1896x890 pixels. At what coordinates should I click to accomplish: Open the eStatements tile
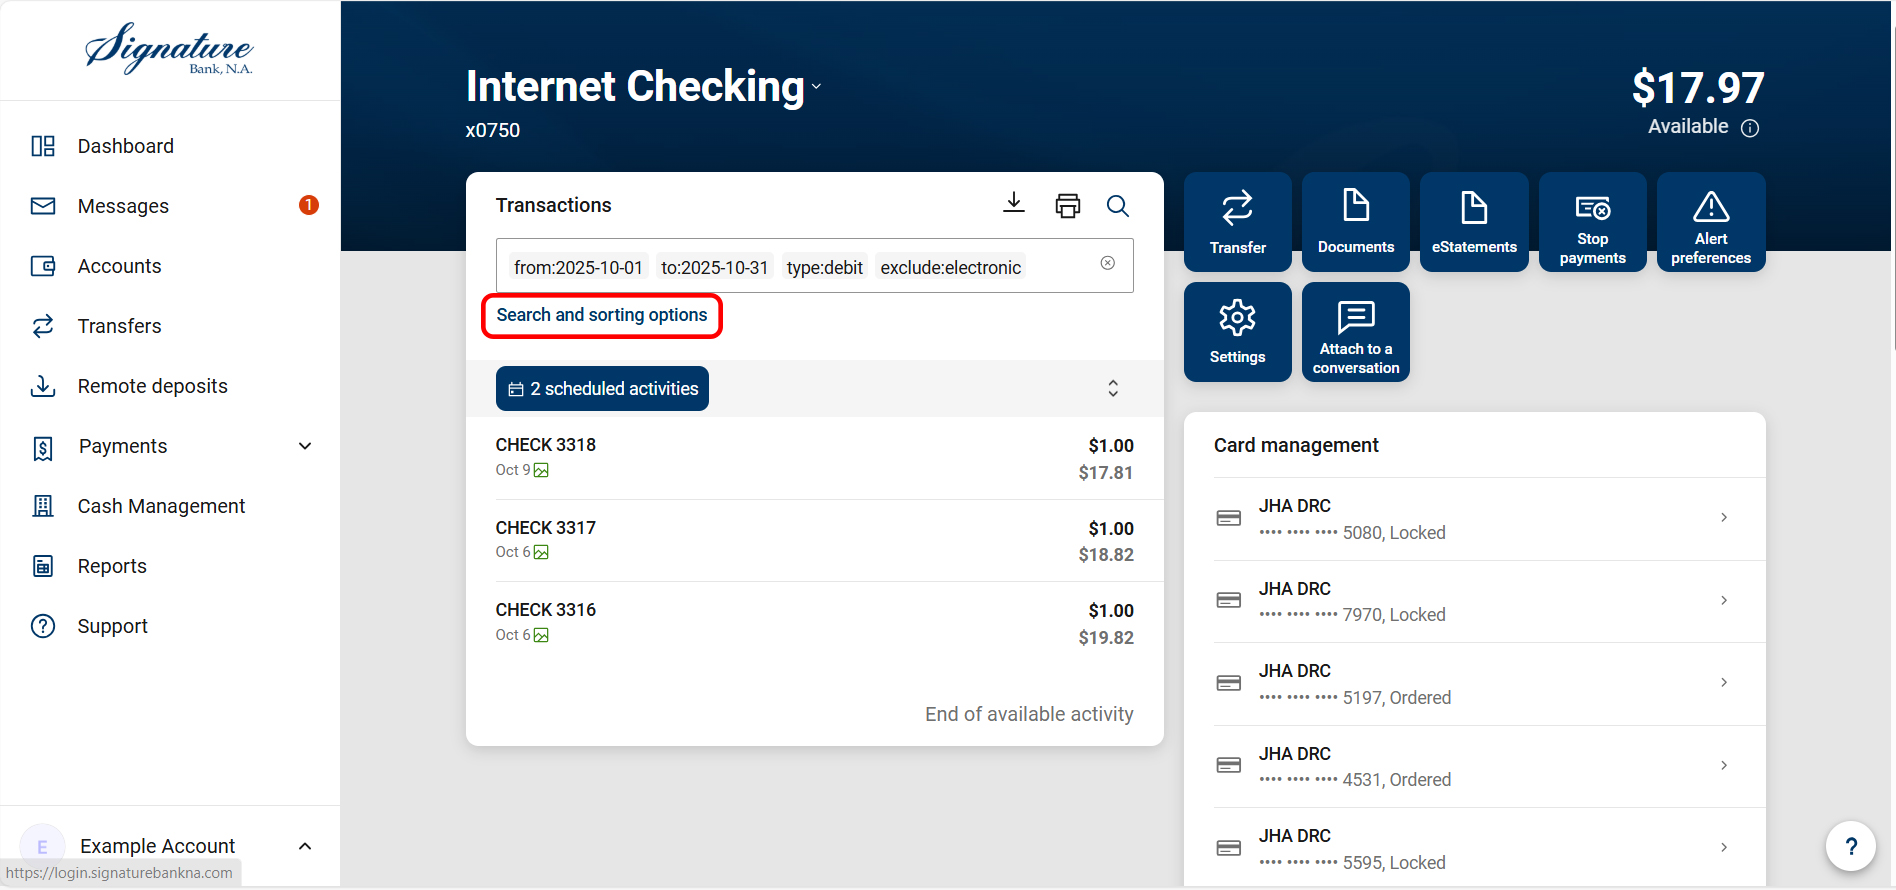[1473, 222]
